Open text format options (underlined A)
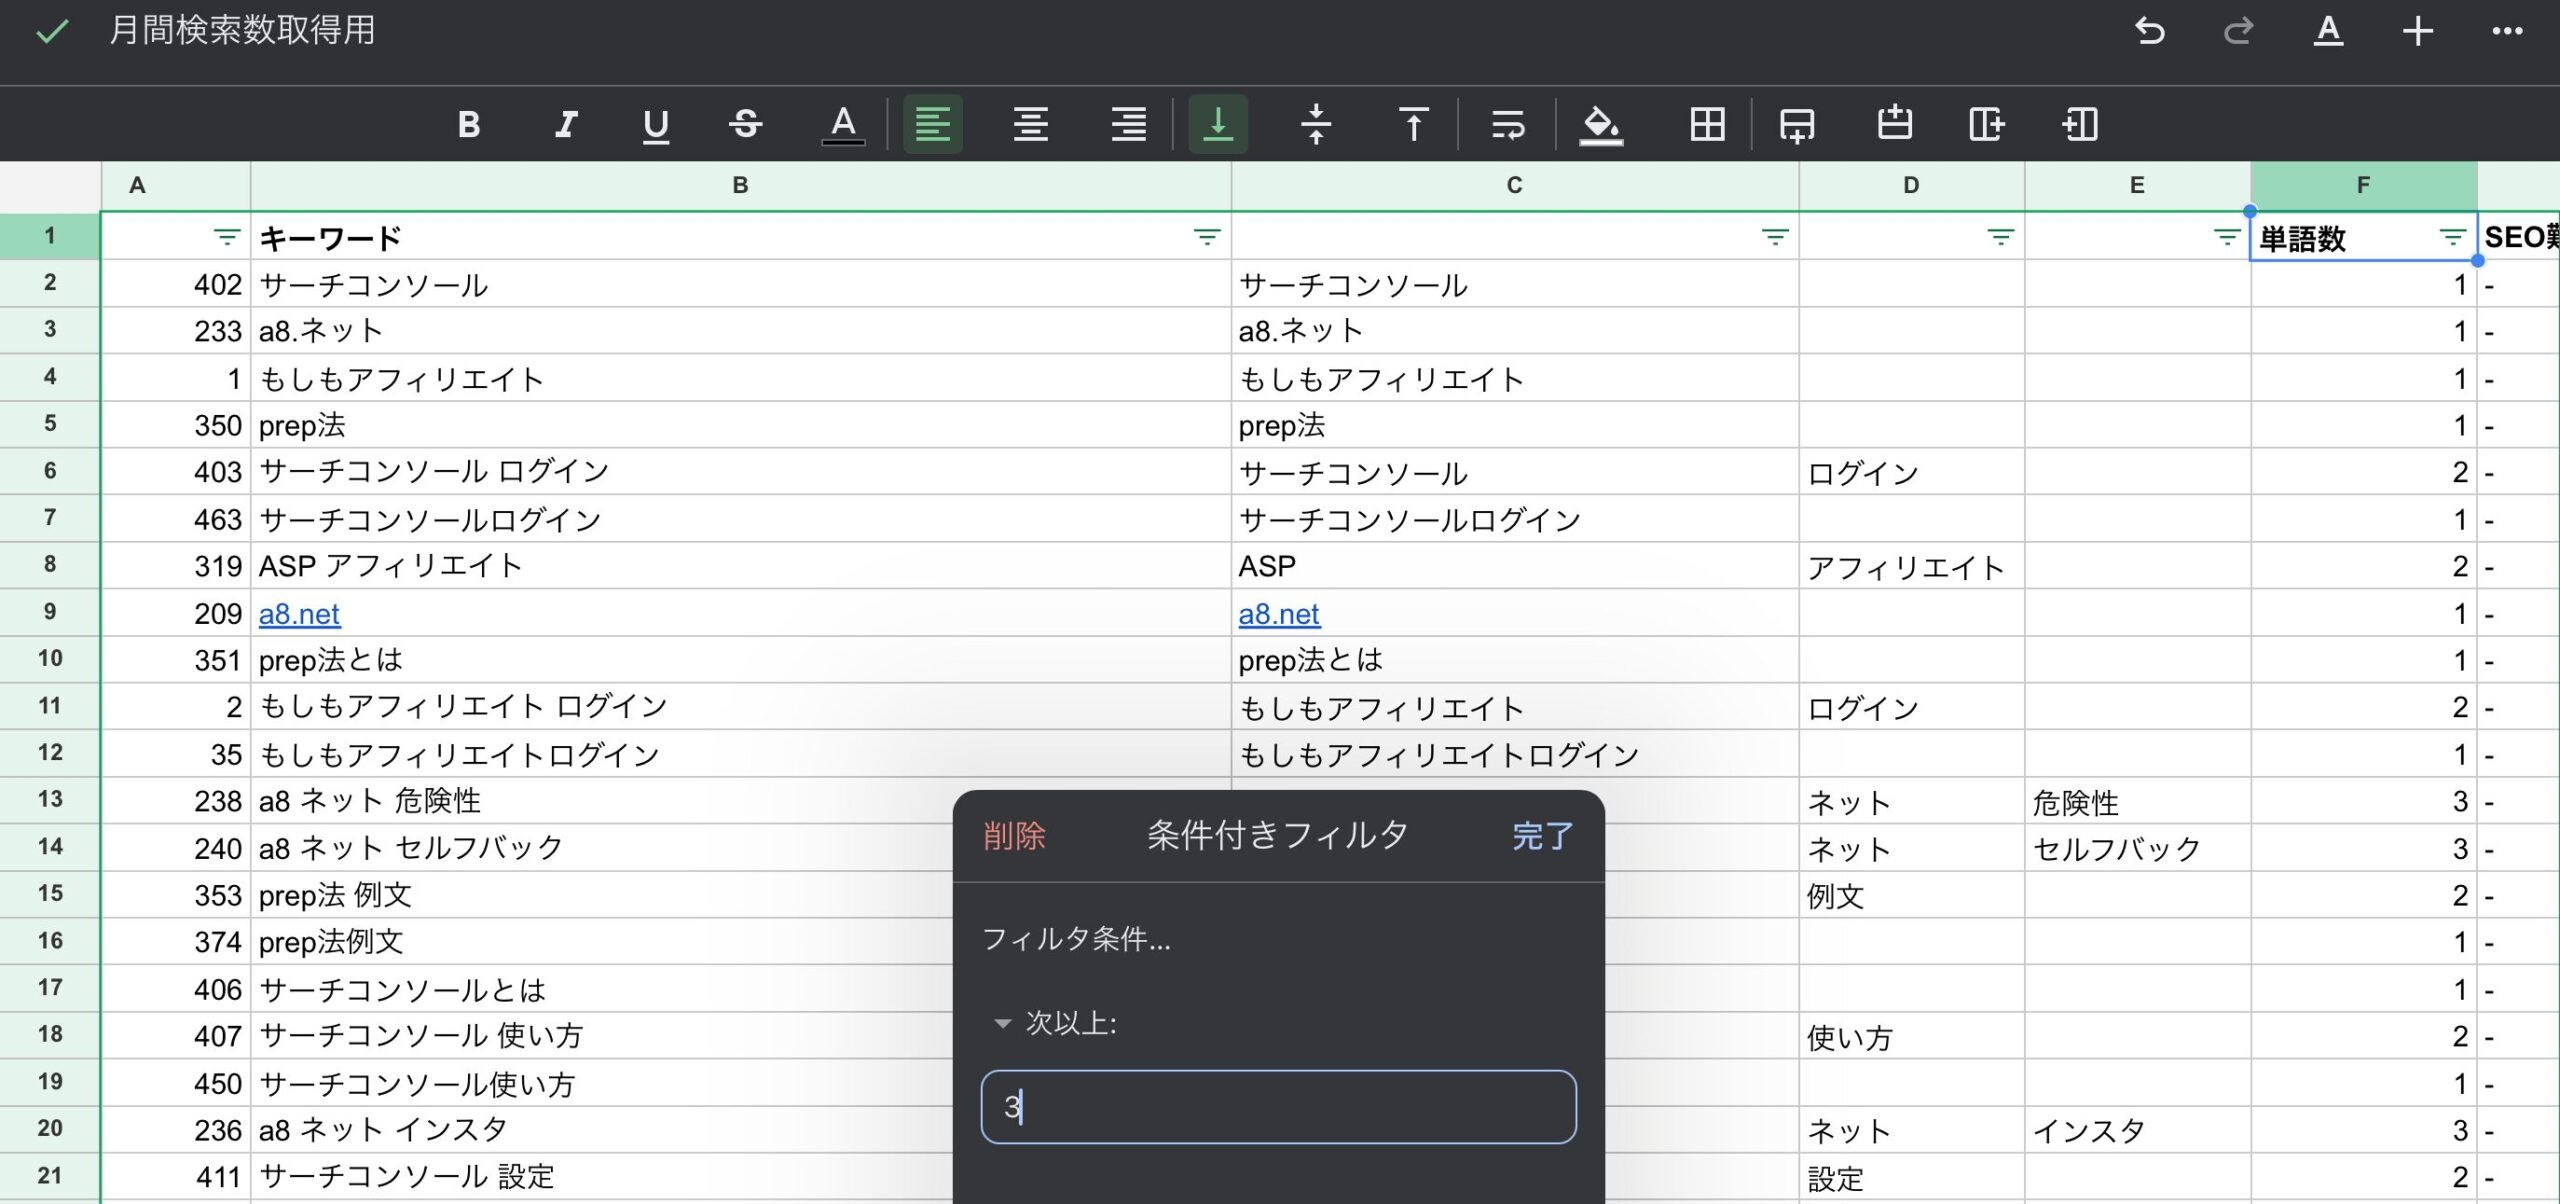This screenshot has width=2560, height=1204. [x=2328, y=31]
